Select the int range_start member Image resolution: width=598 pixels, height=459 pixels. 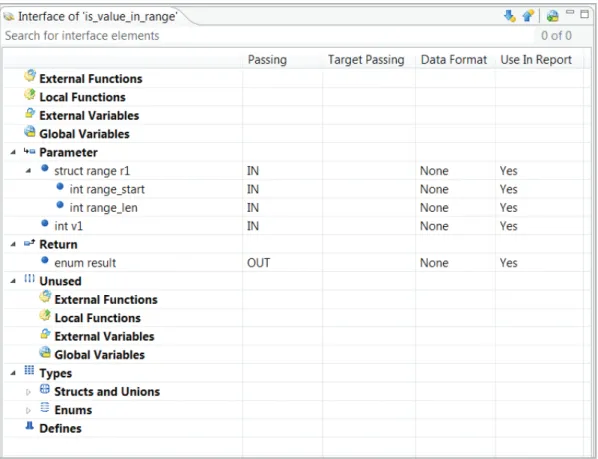(107, 189)
